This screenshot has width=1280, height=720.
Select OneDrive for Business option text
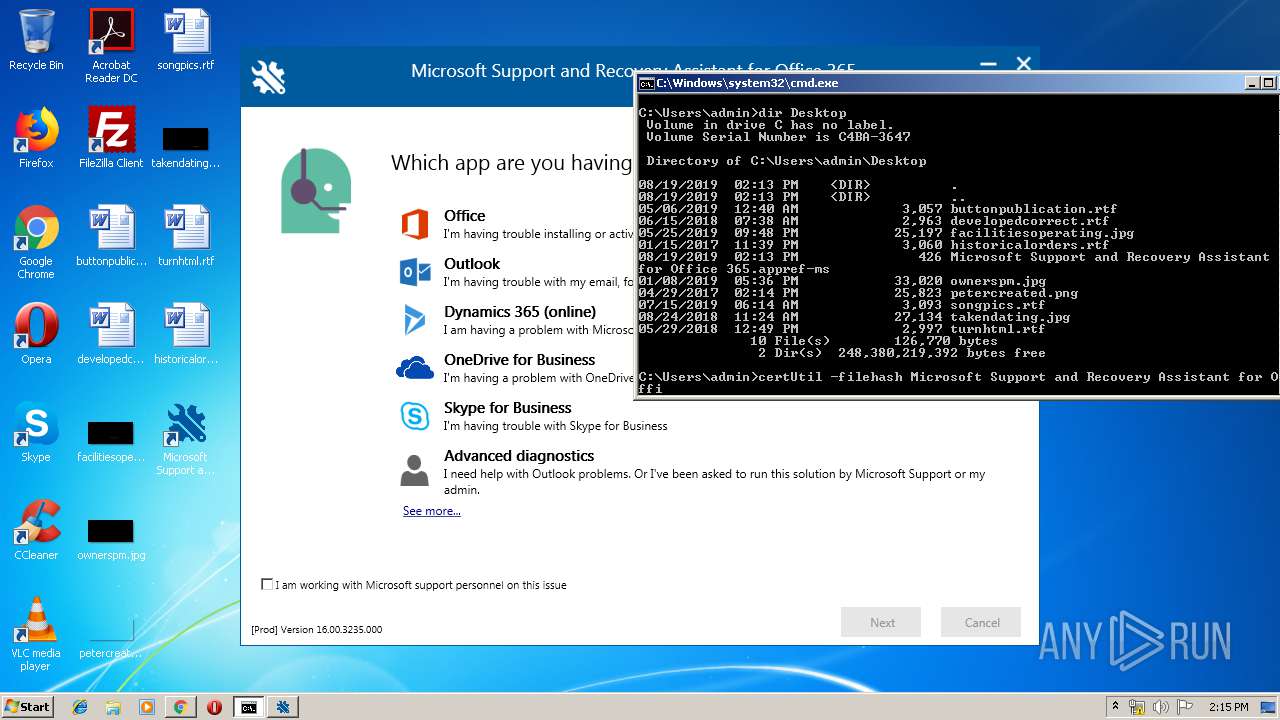pyautogui.click(x=520, y=359)
